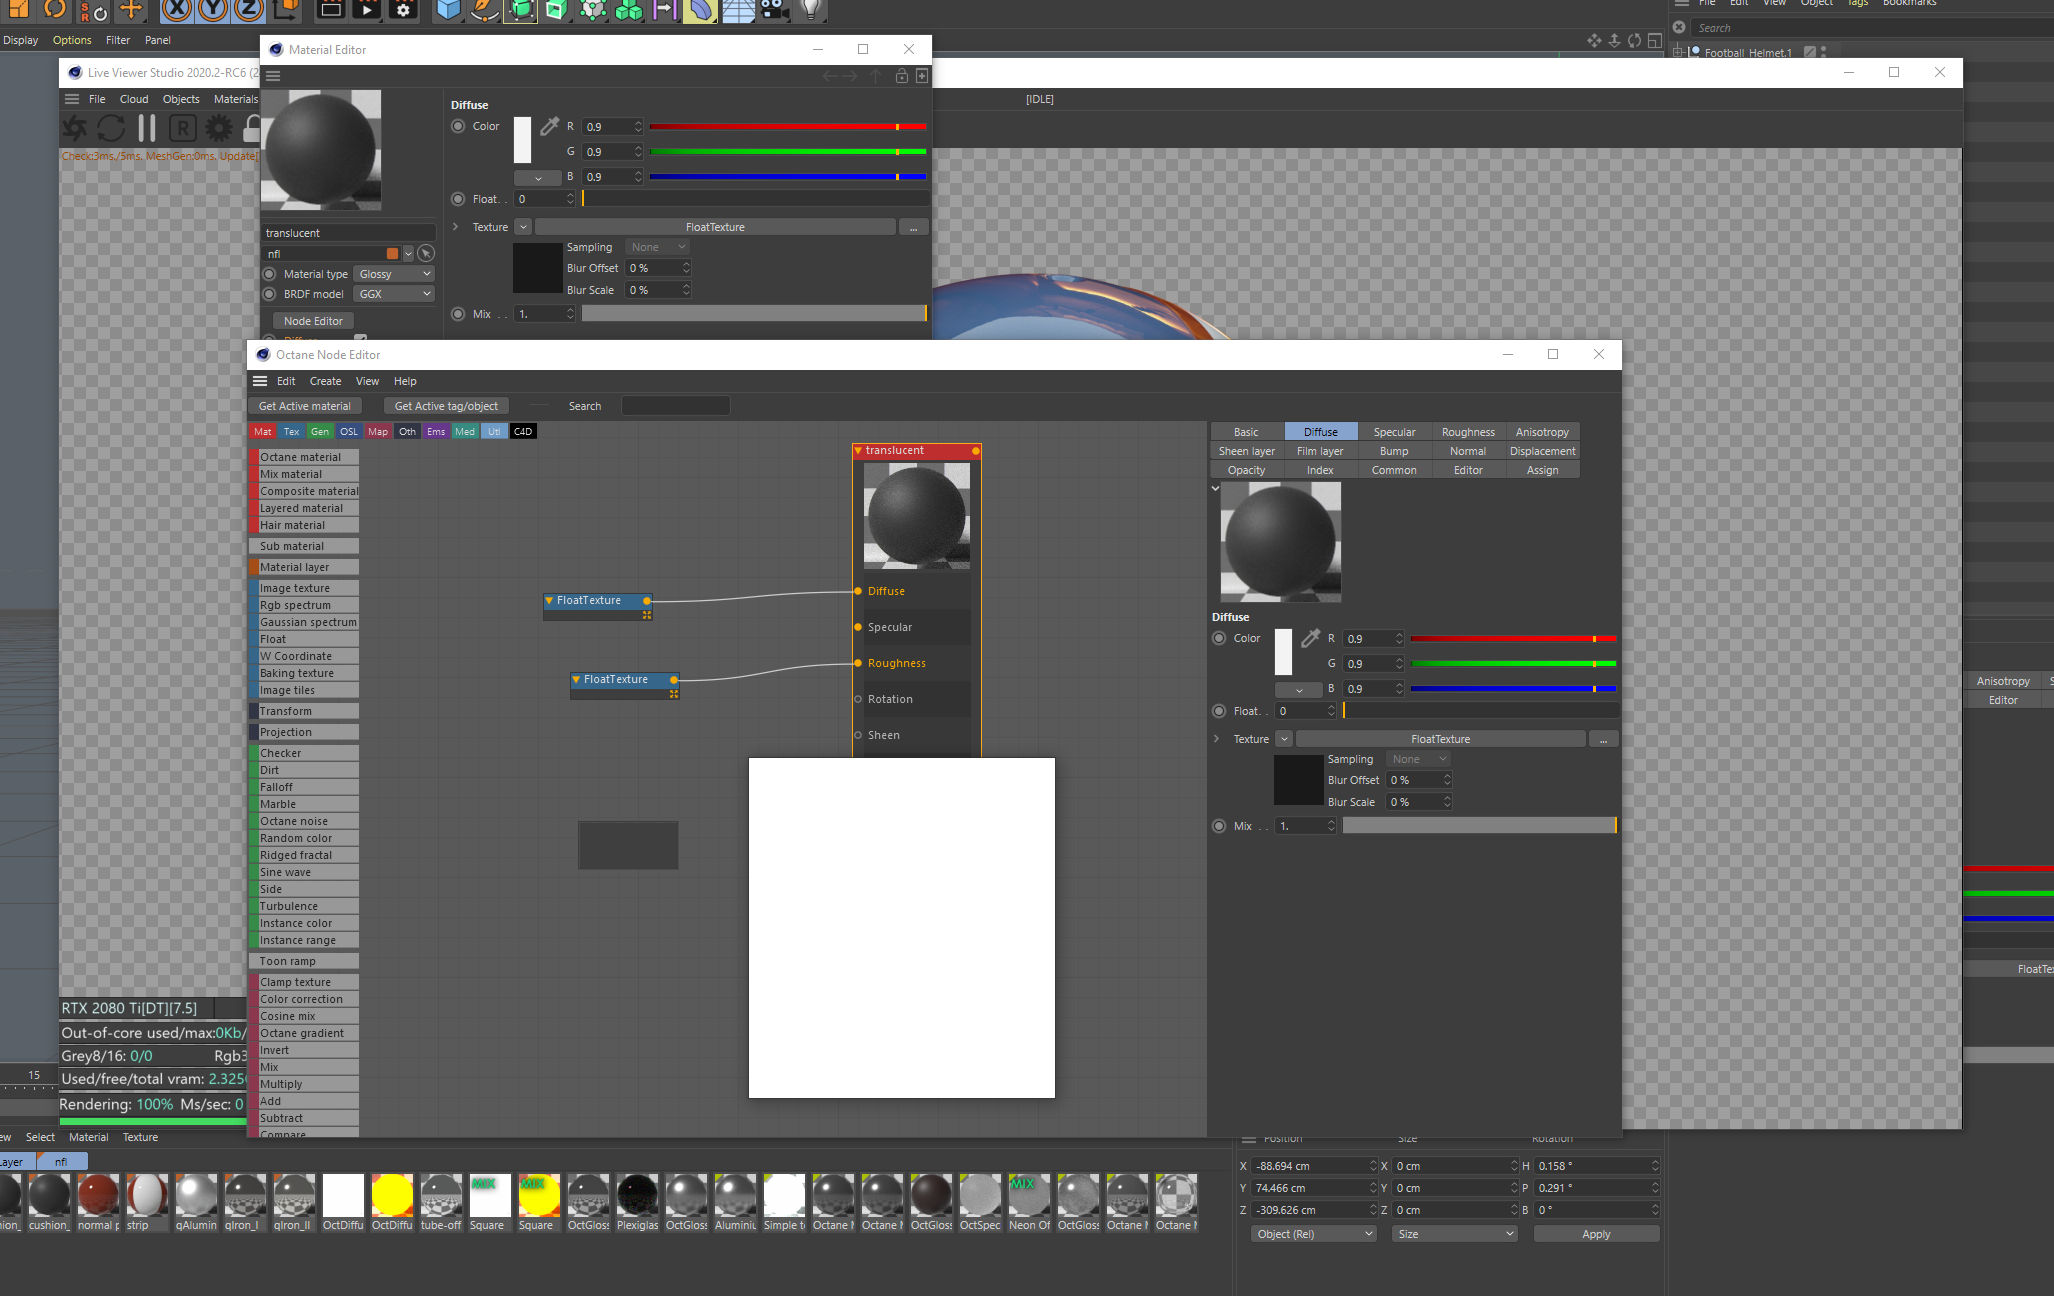Click the Get Active material button
This screenshot has width=2054, height=1296.
point(305,406)
